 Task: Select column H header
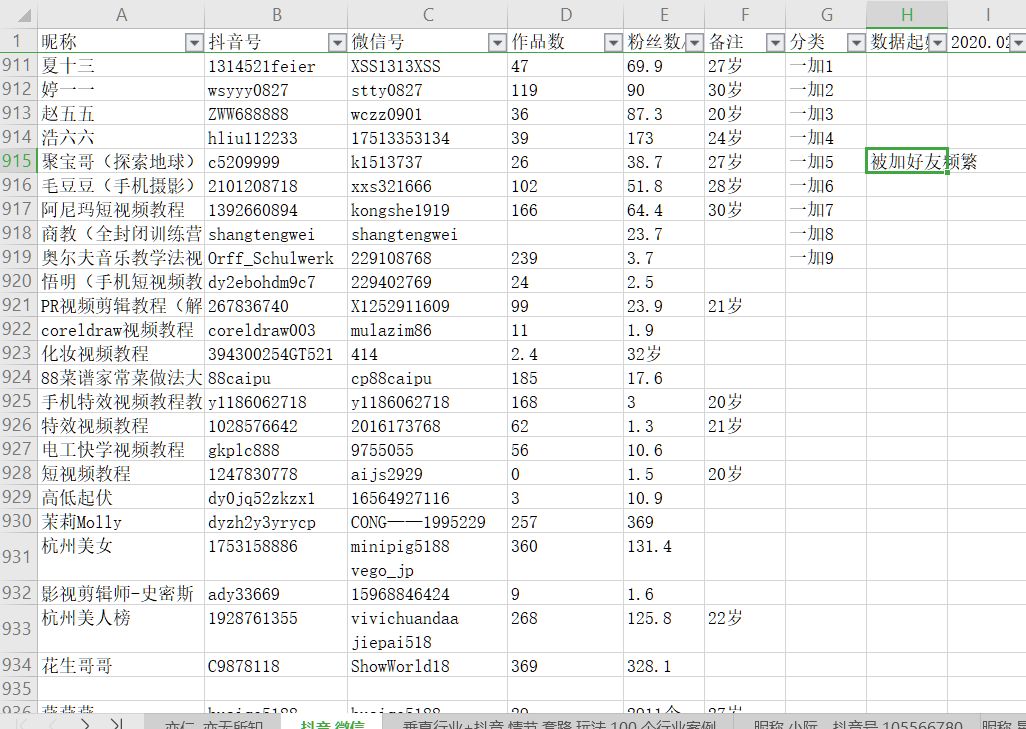coord(907,14)
